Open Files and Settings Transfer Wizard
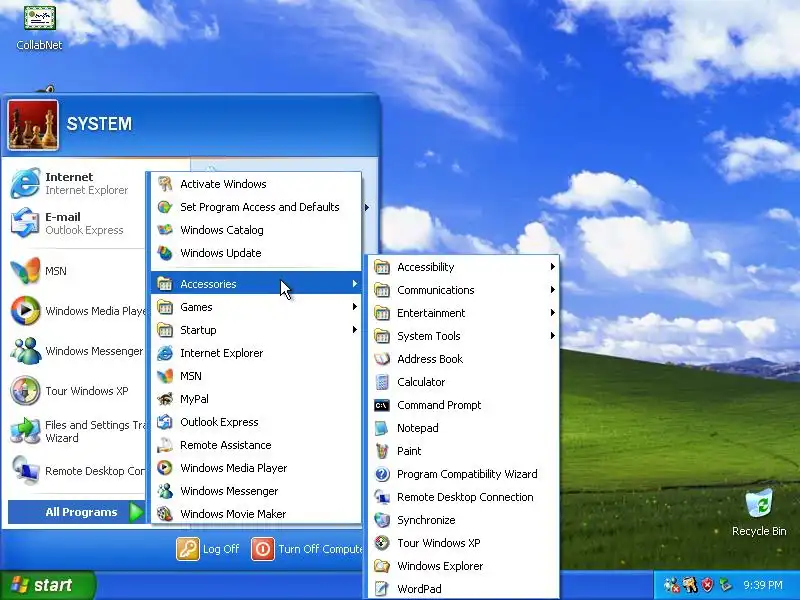800x600 pixels. [x=77, y=431]
